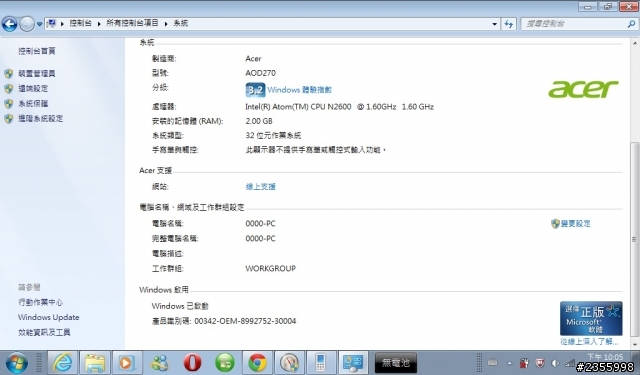
Task: Open Windows Explorer folder icon in taskbar
Action: coord(95,363)
